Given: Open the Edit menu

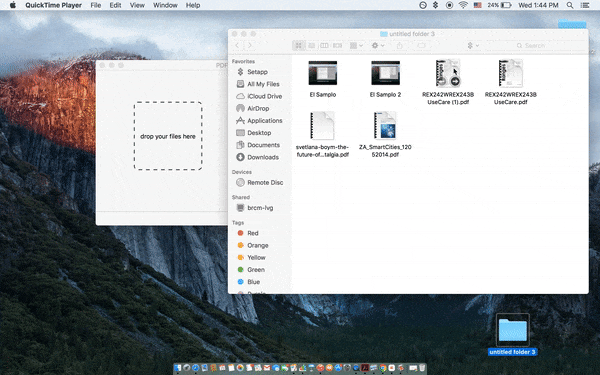Looking at the screenshot, I should [x=115, y=5].
